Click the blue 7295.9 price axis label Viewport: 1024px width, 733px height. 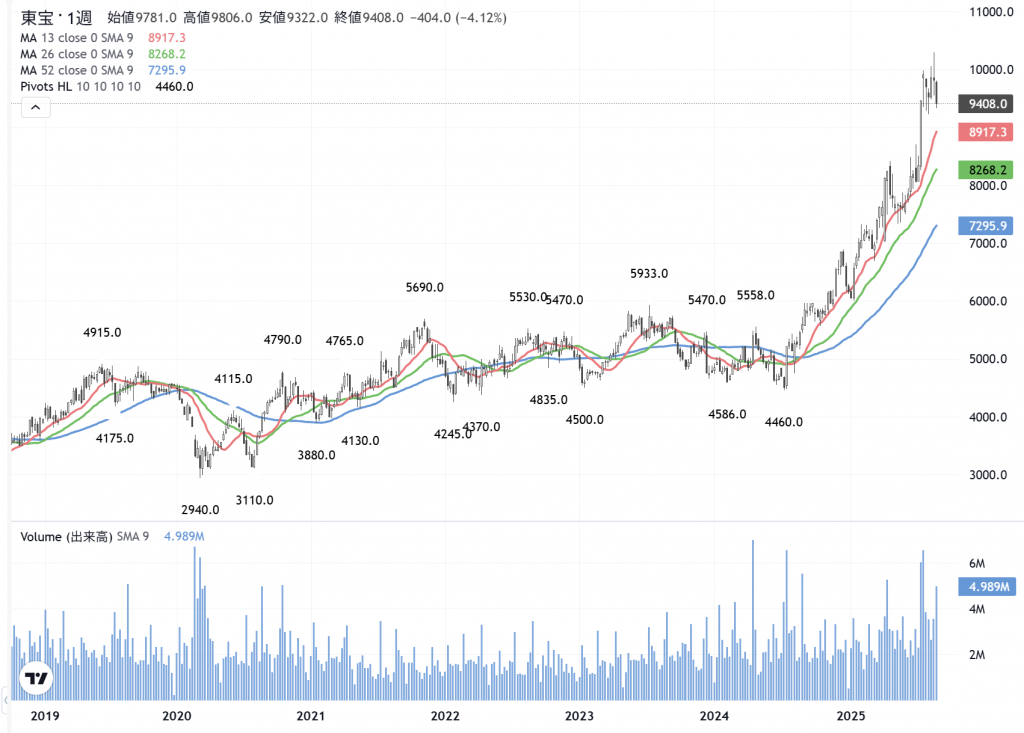click(x=985, y=226)
